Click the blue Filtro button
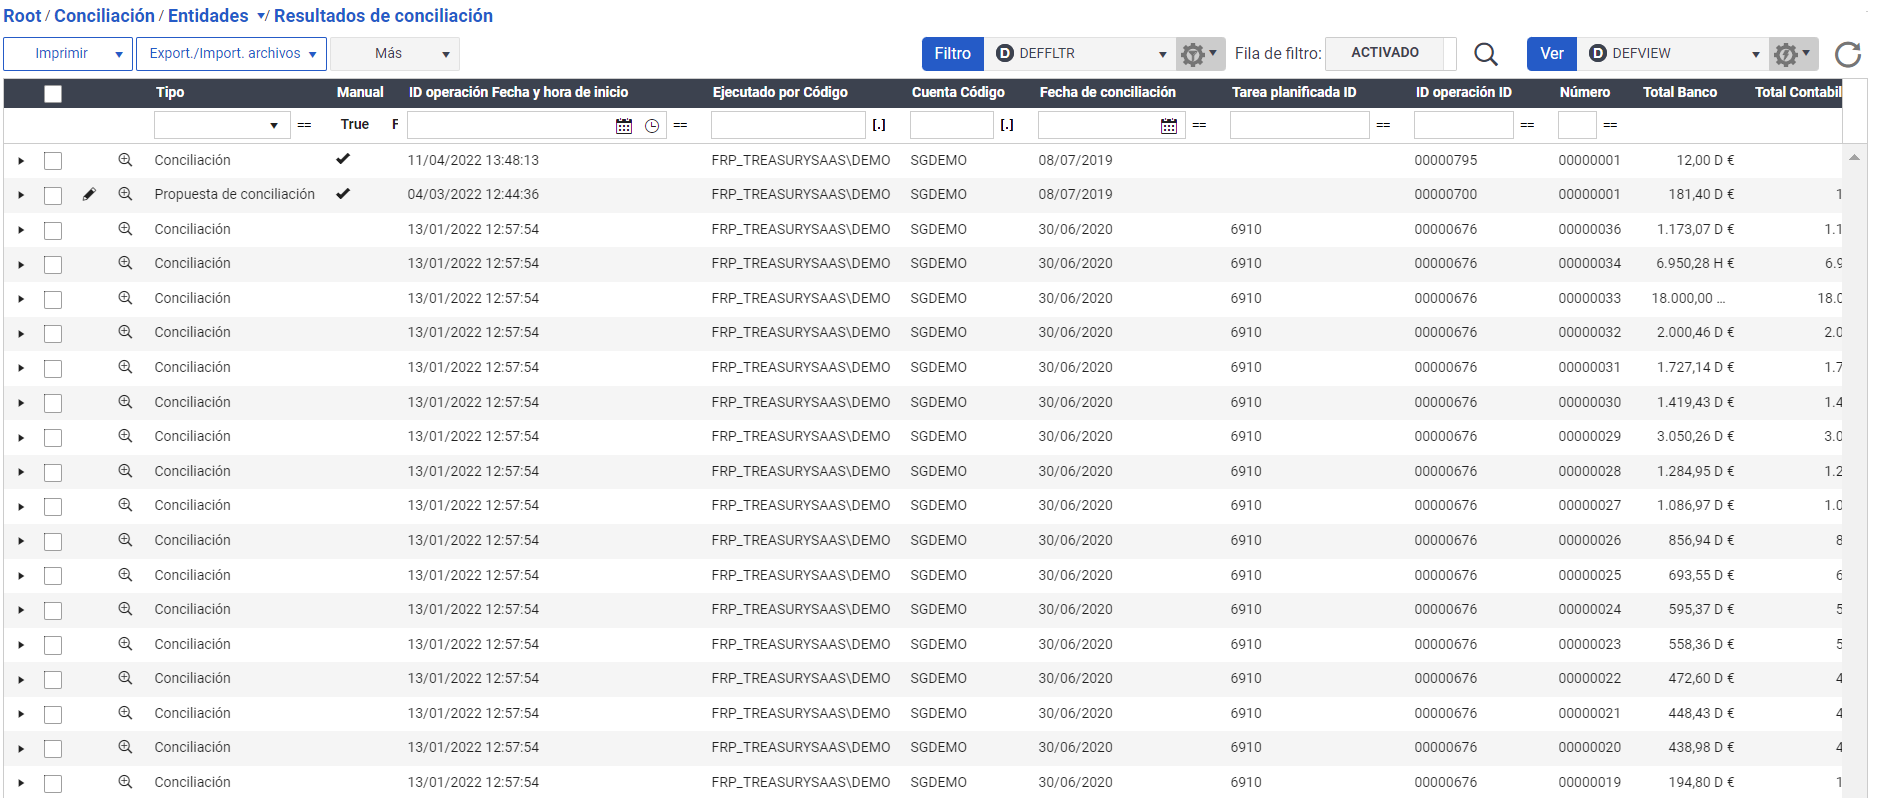 952,54
